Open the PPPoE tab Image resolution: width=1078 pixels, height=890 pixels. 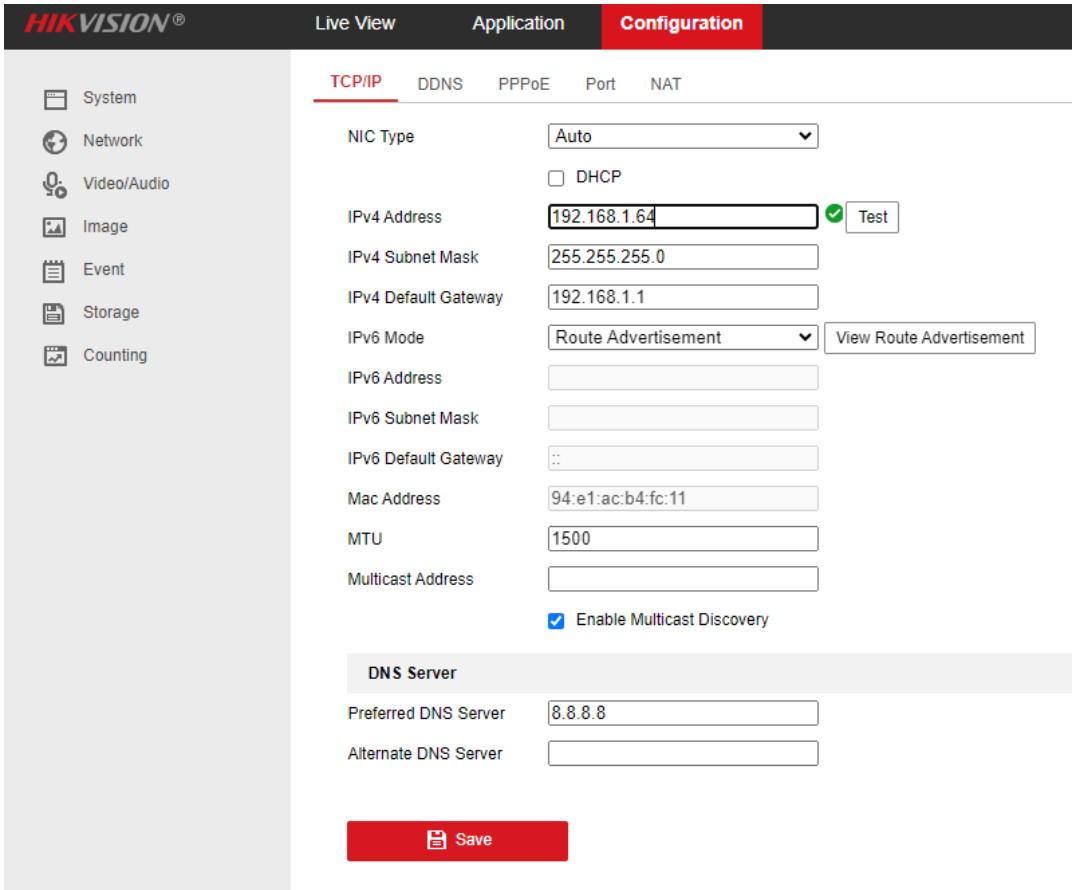524,84
